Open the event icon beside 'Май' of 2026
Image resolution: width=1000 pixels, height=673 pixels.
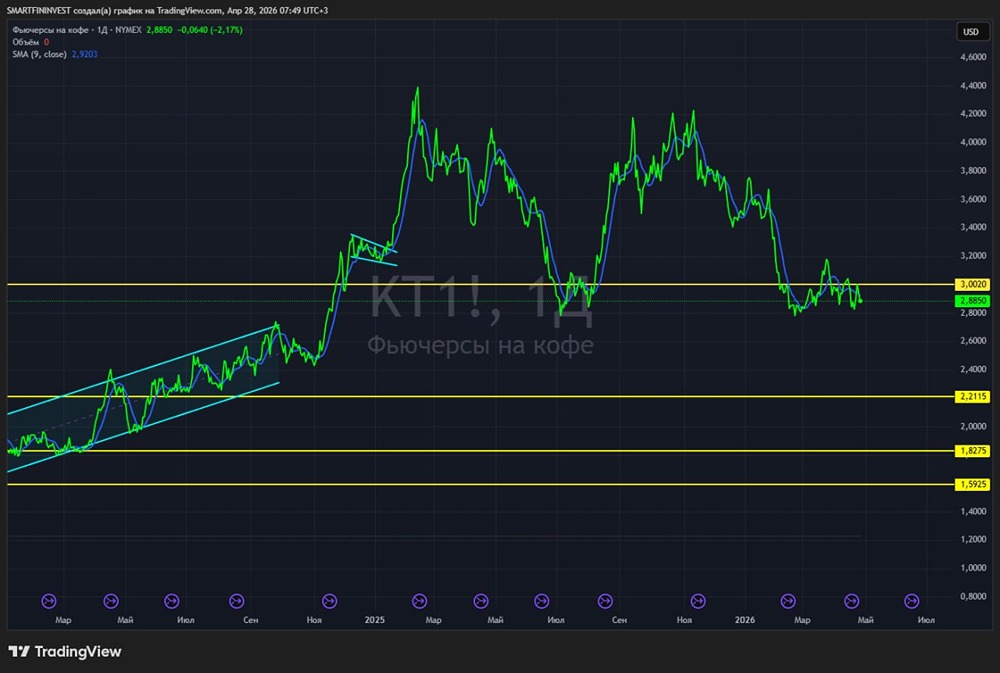(x=851, y=601)
